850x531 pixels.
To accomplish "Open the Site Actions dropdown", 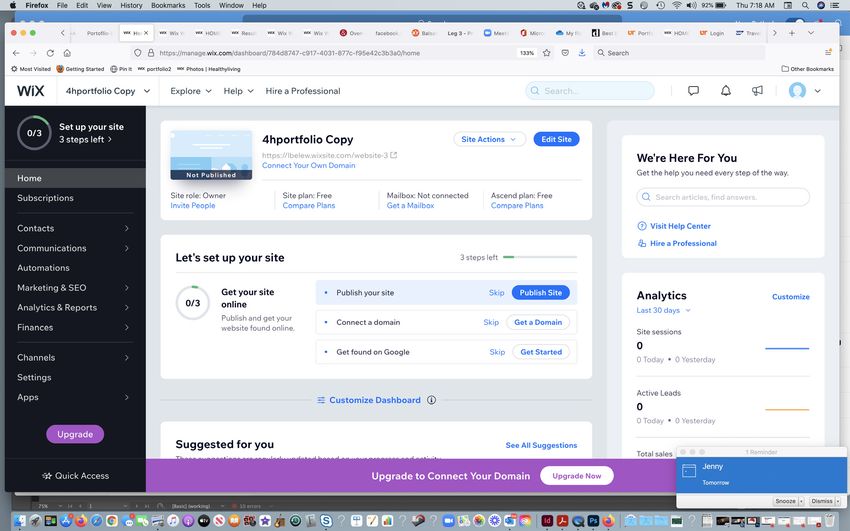I will 489,139.
